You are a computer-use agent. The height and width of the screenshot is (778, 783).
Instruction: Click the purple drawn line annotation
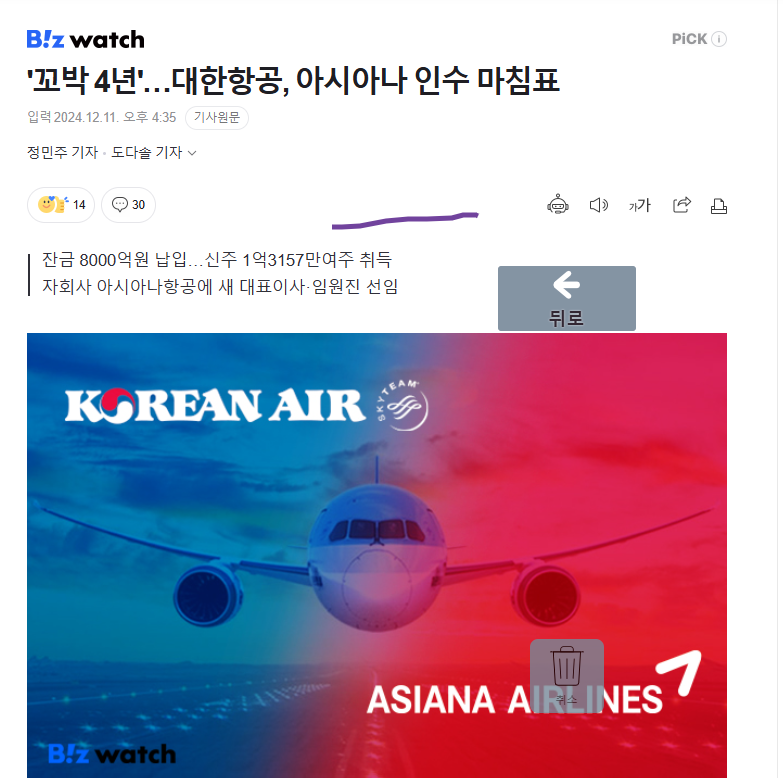click(405, 220)
